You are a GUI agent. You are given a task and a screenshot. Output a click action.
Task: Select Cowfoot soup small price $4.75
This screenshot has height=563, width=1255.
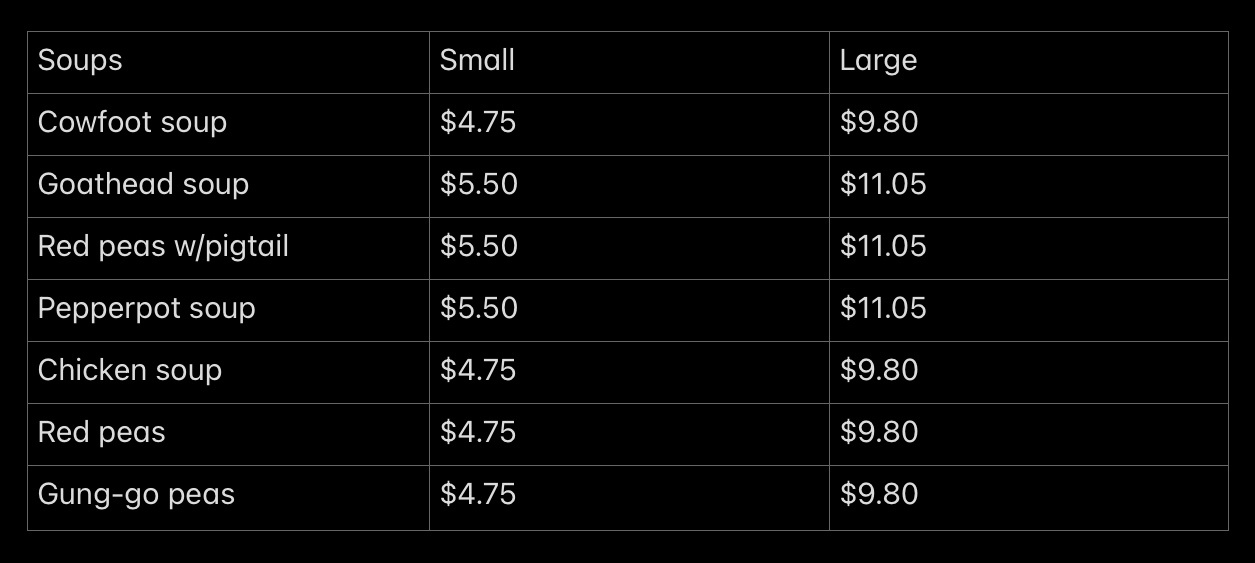pos(629,124)
